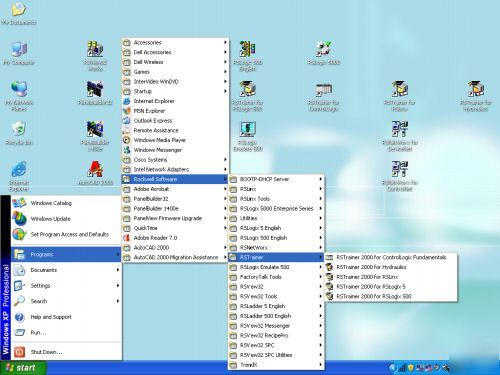The image size is (500, 375).
Task: Launch Adobe Reader 7.0
Action: (x=175, y=238)
